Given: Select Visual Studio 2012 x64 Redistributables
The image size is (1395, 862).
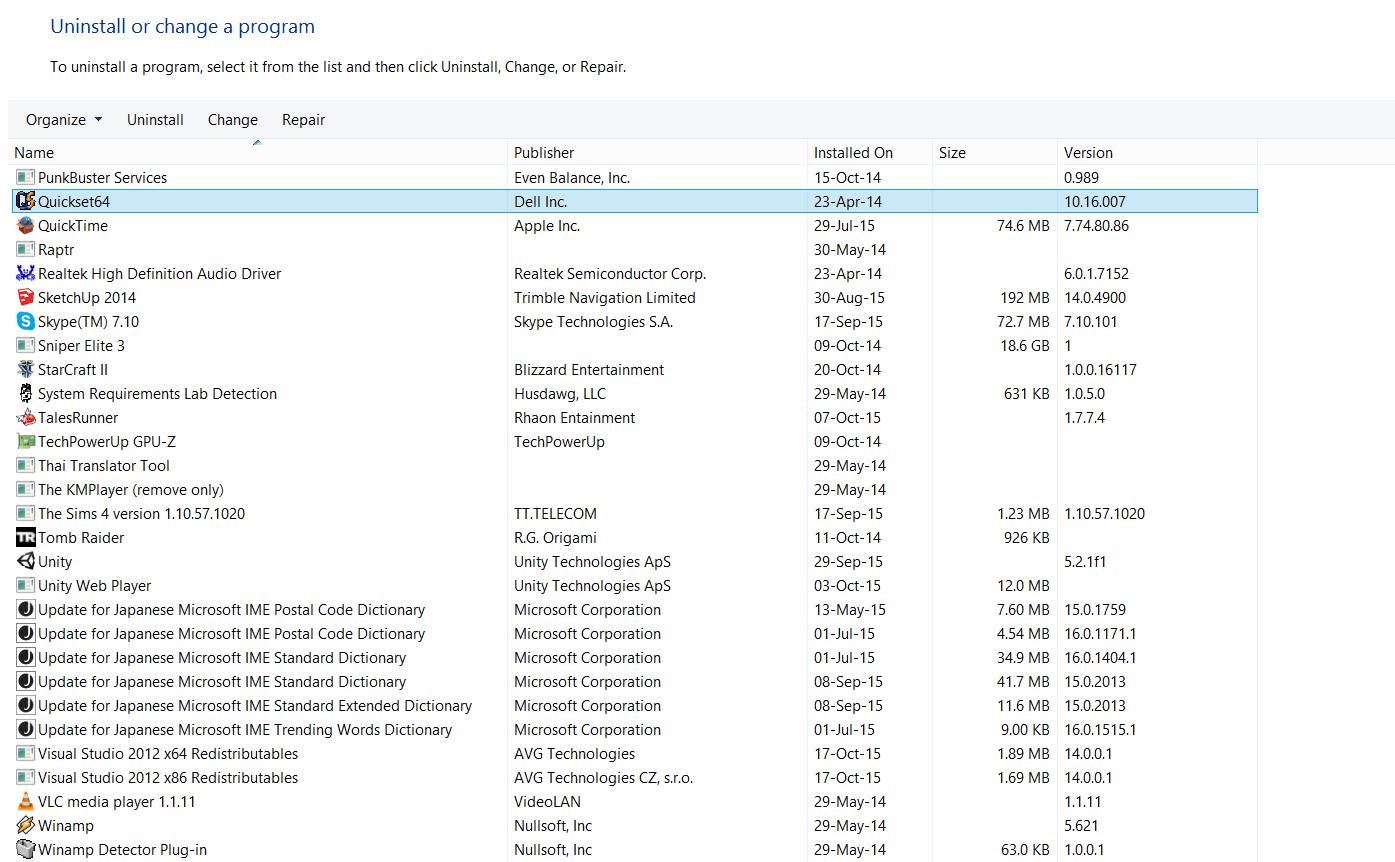Looking at the screenshot, I should point(168,753).
